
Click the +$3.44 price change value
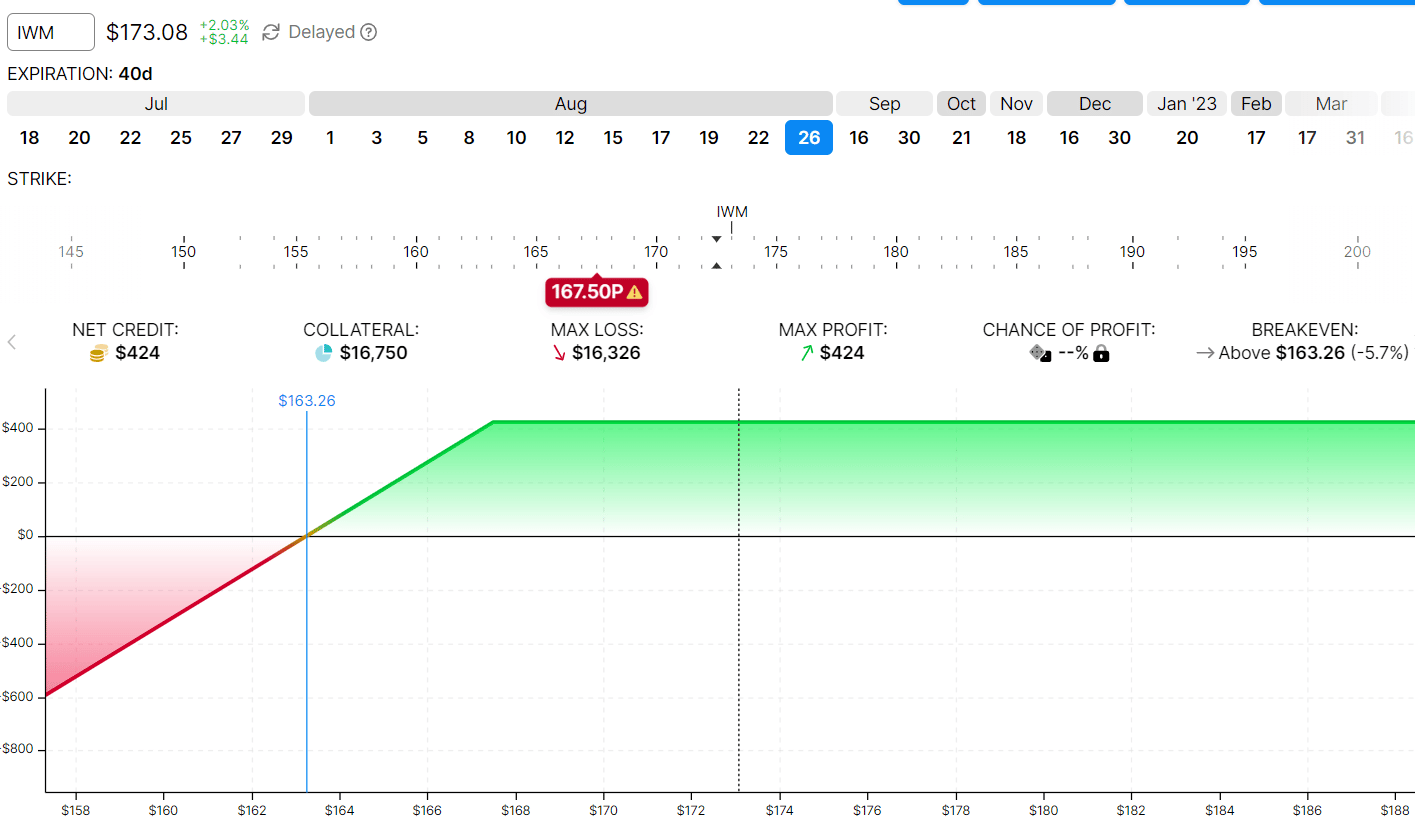[224, 39]
